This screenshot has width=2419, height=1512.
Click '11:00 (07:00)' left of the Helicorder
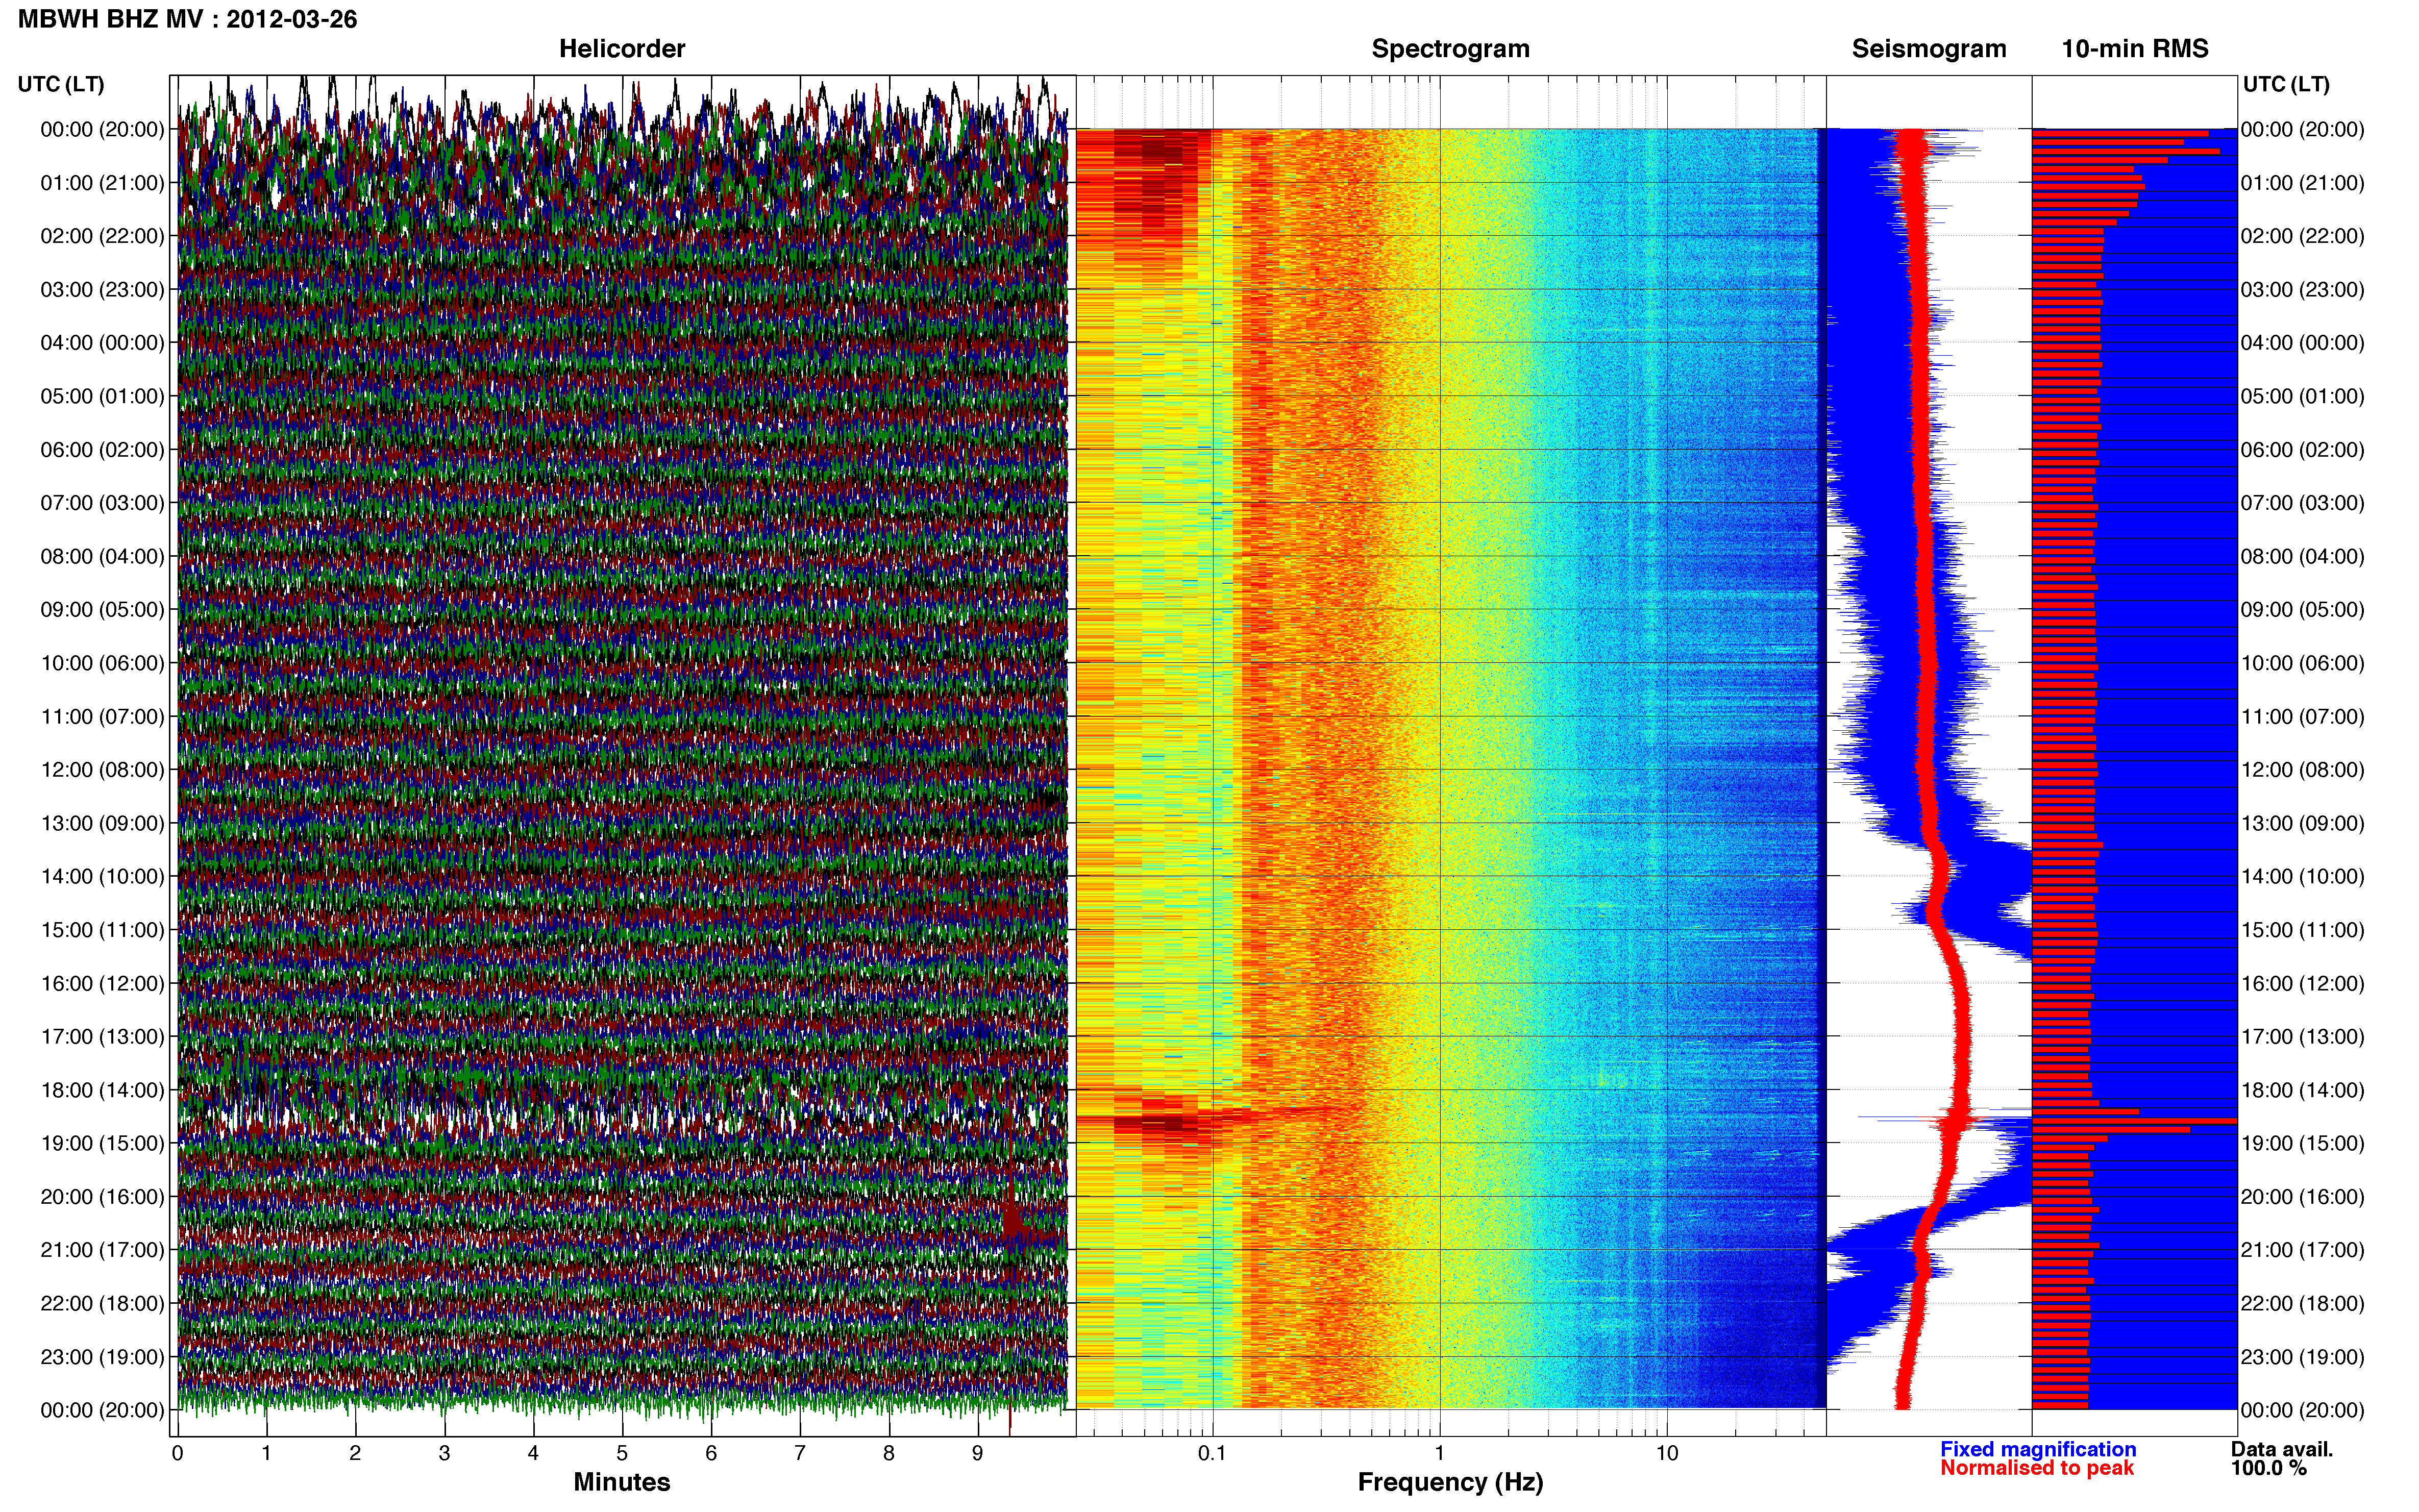[102, 717]
